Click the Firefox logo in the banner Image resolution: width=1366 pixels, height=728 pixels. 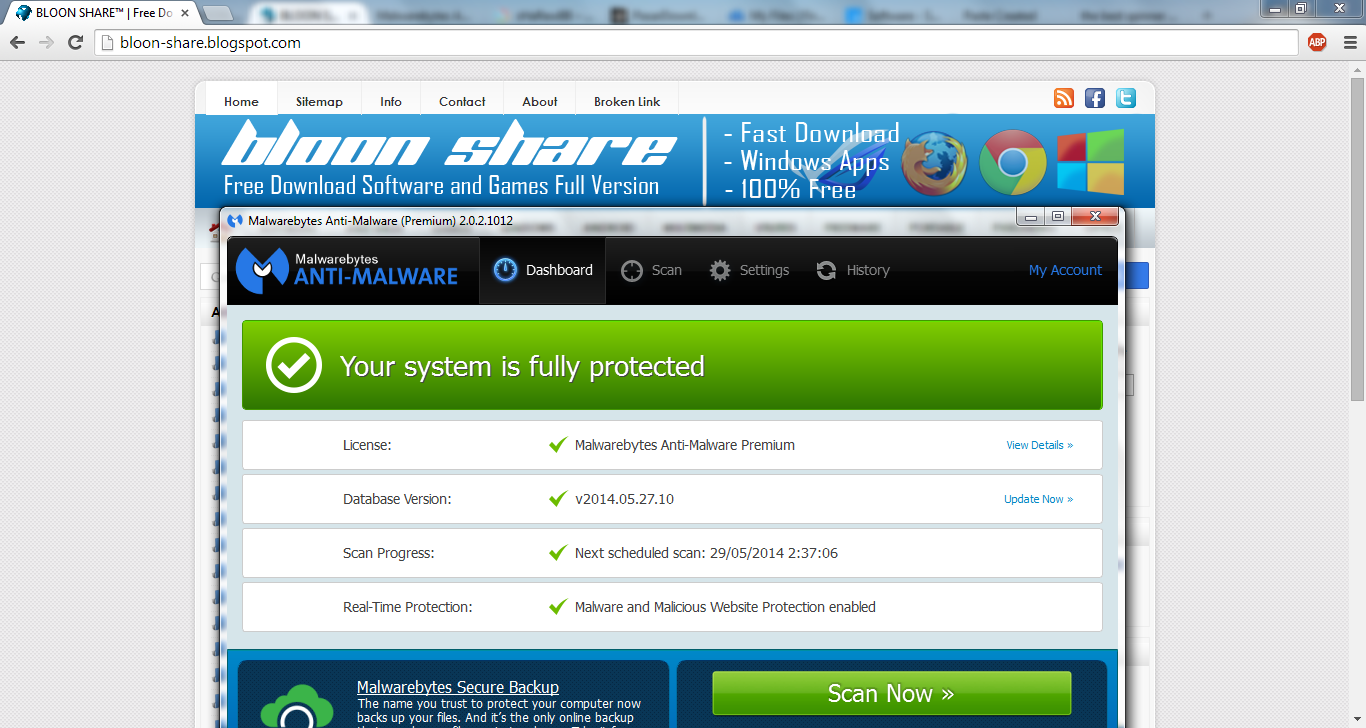(x=935, y=163)
